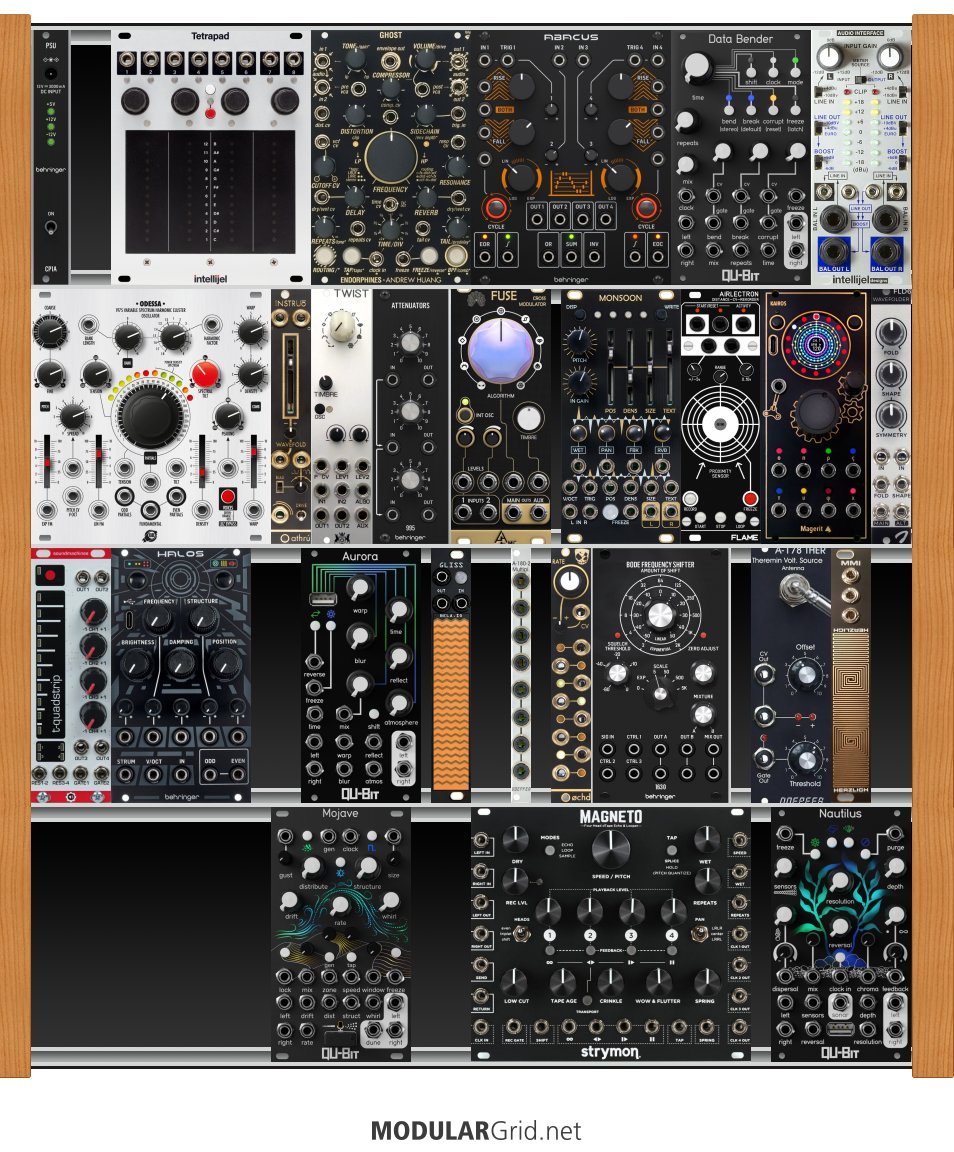This screenshot has height=1152, width=954.
Task: Click the left Input Gain knob on Audio Interface
Action: [x=830, y=56]
